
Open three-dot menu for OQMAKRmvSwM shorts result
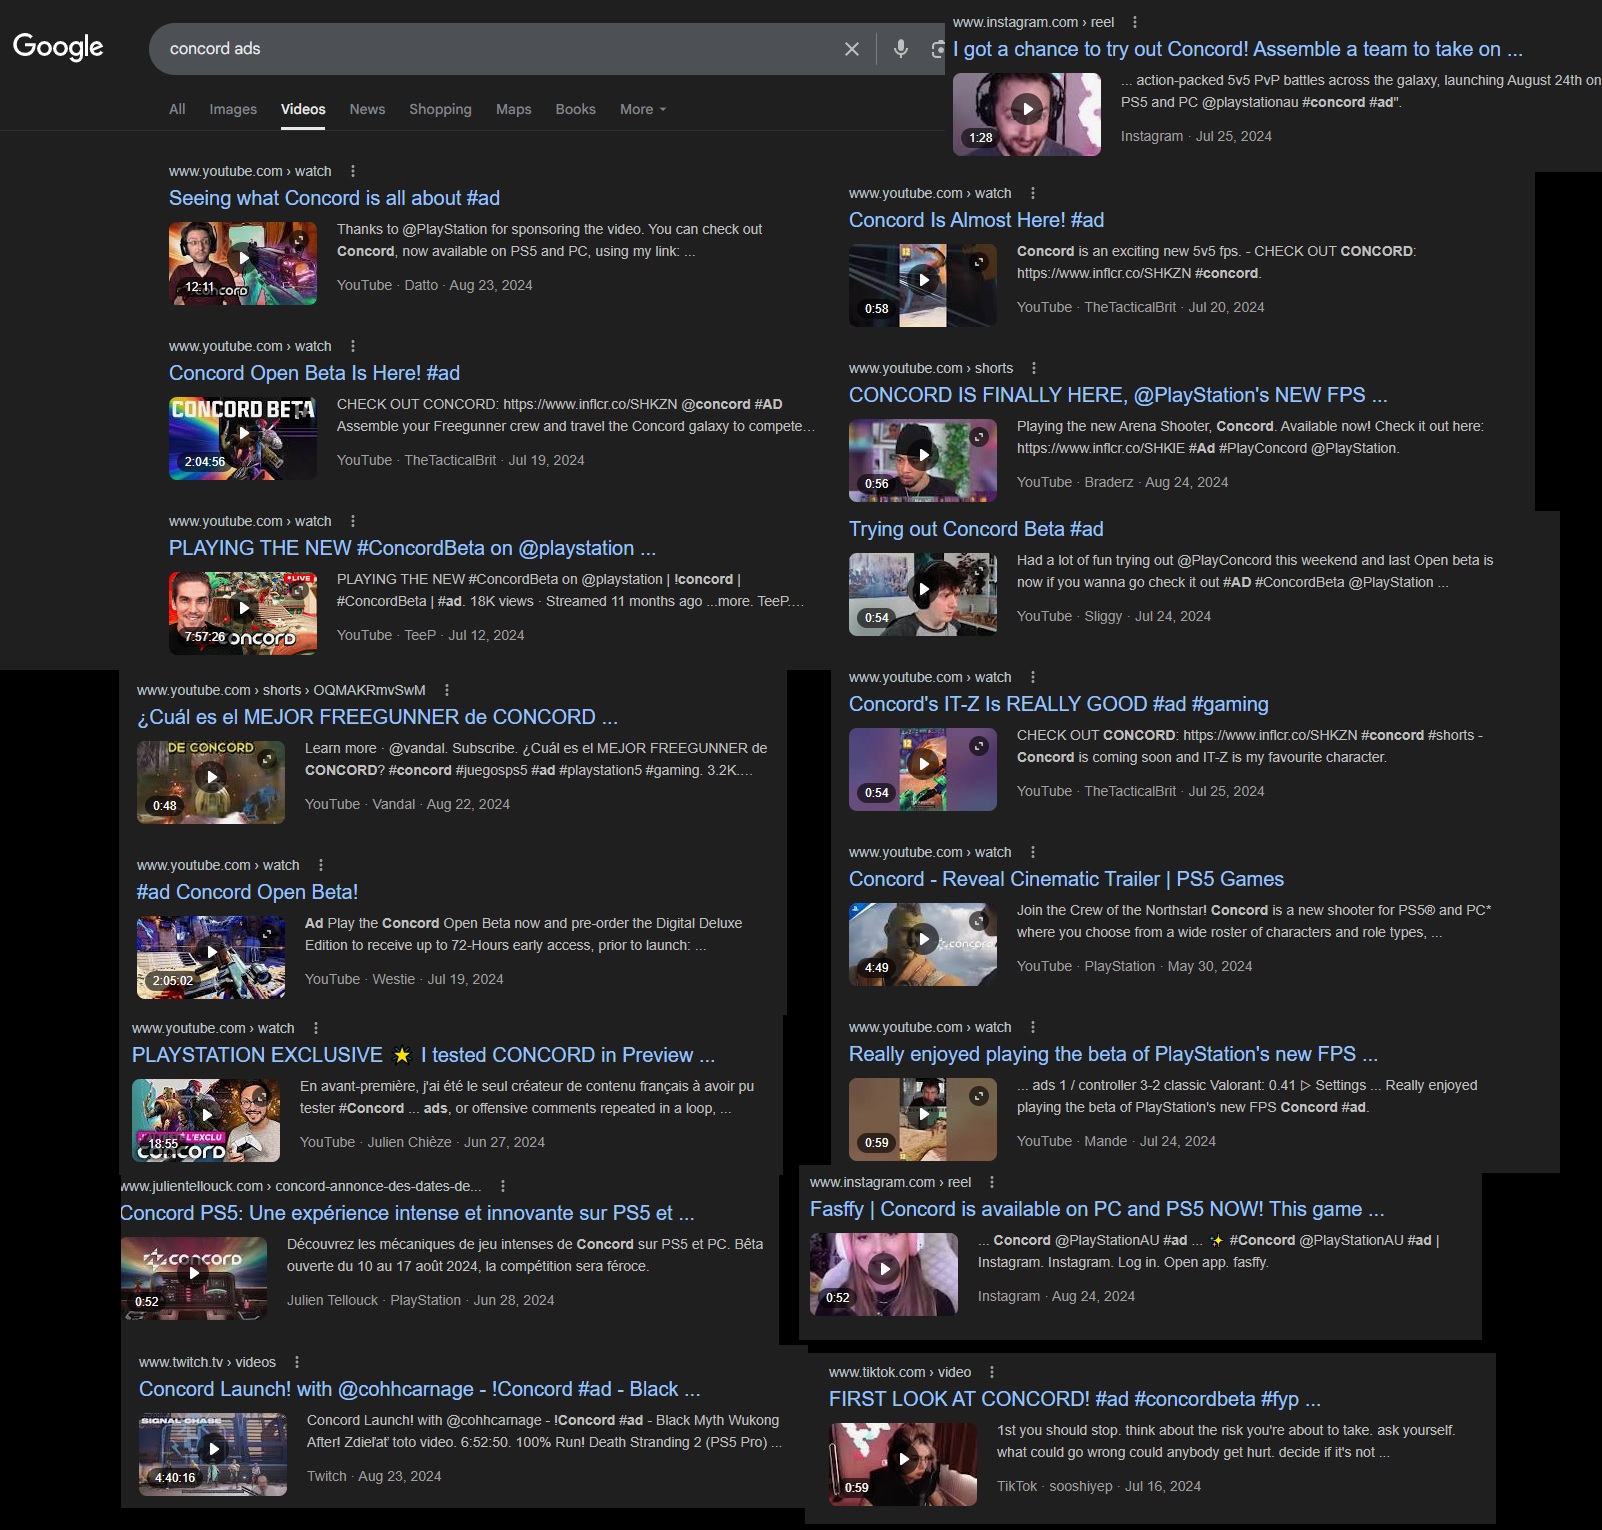tap(447, 690)
